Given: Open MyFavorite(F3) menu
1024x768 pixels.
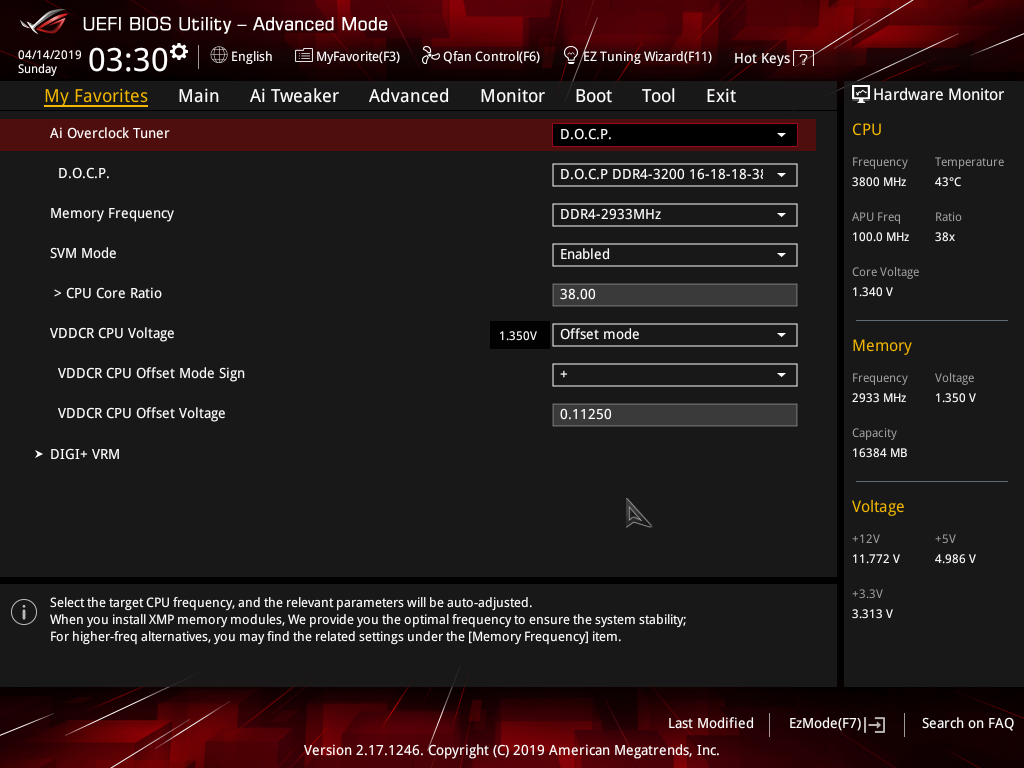Looking at the screenshot, I should tap(347, 56).
